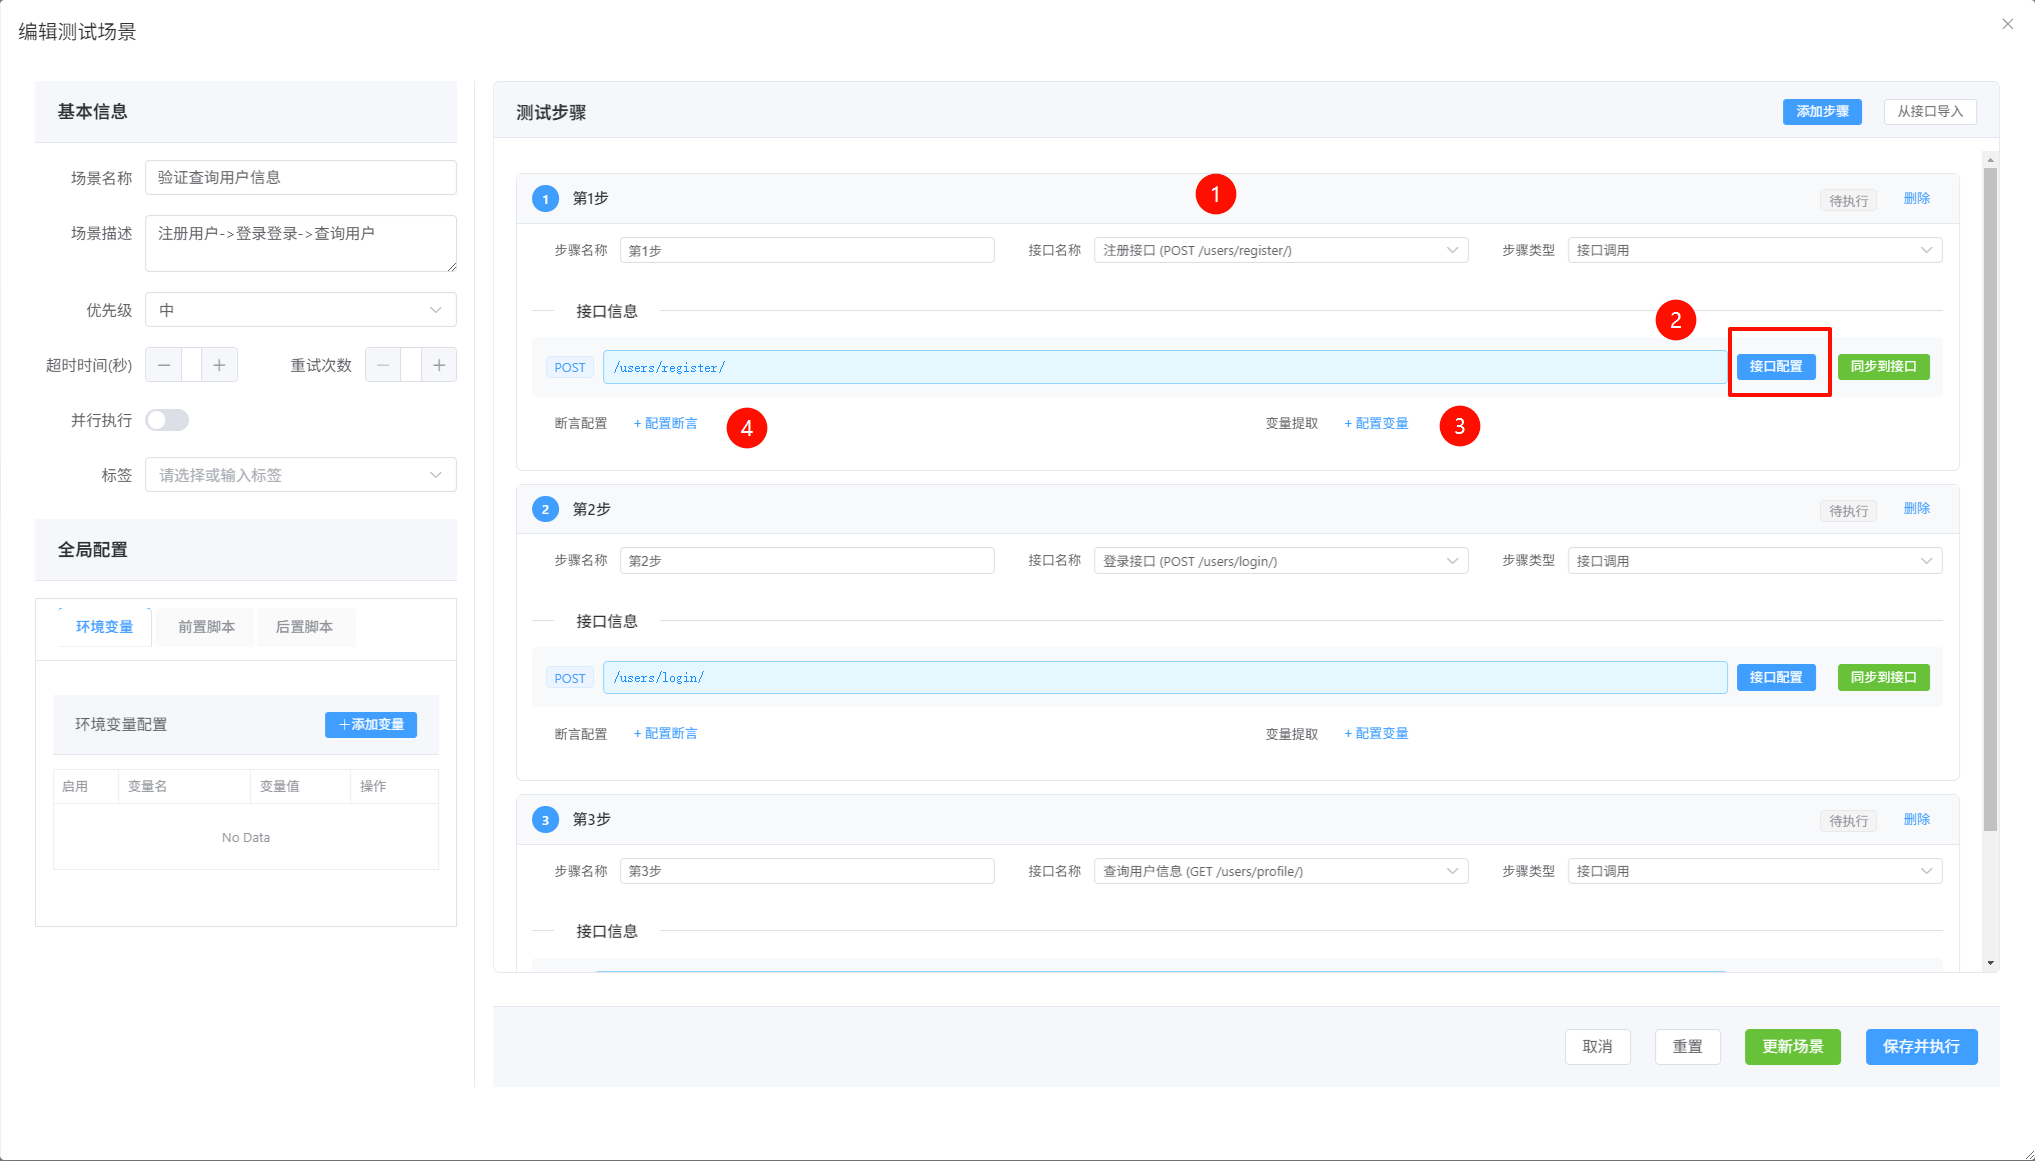The image size is (2035, 1161).
Task: Open step 1 interface name dropdown
Action: [1280, 250]
